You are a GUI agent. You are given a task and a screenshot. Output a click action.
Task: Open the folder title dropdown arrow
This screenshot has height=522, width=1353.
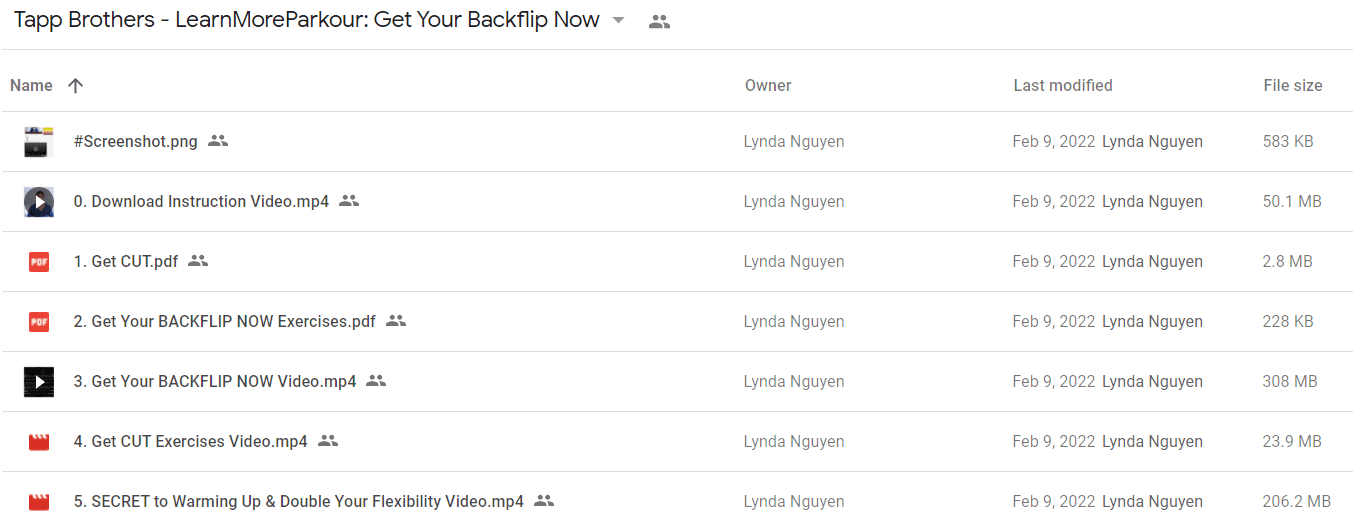(x=618, y=21)
